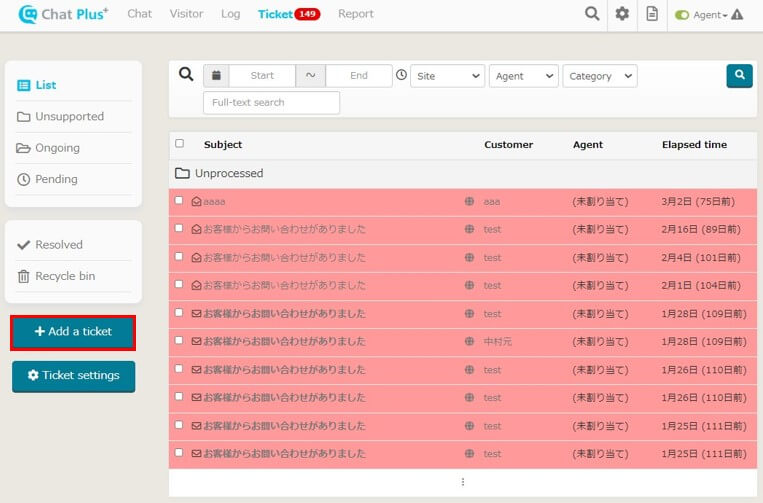Click three-dot load more below list

pos(463,482)
